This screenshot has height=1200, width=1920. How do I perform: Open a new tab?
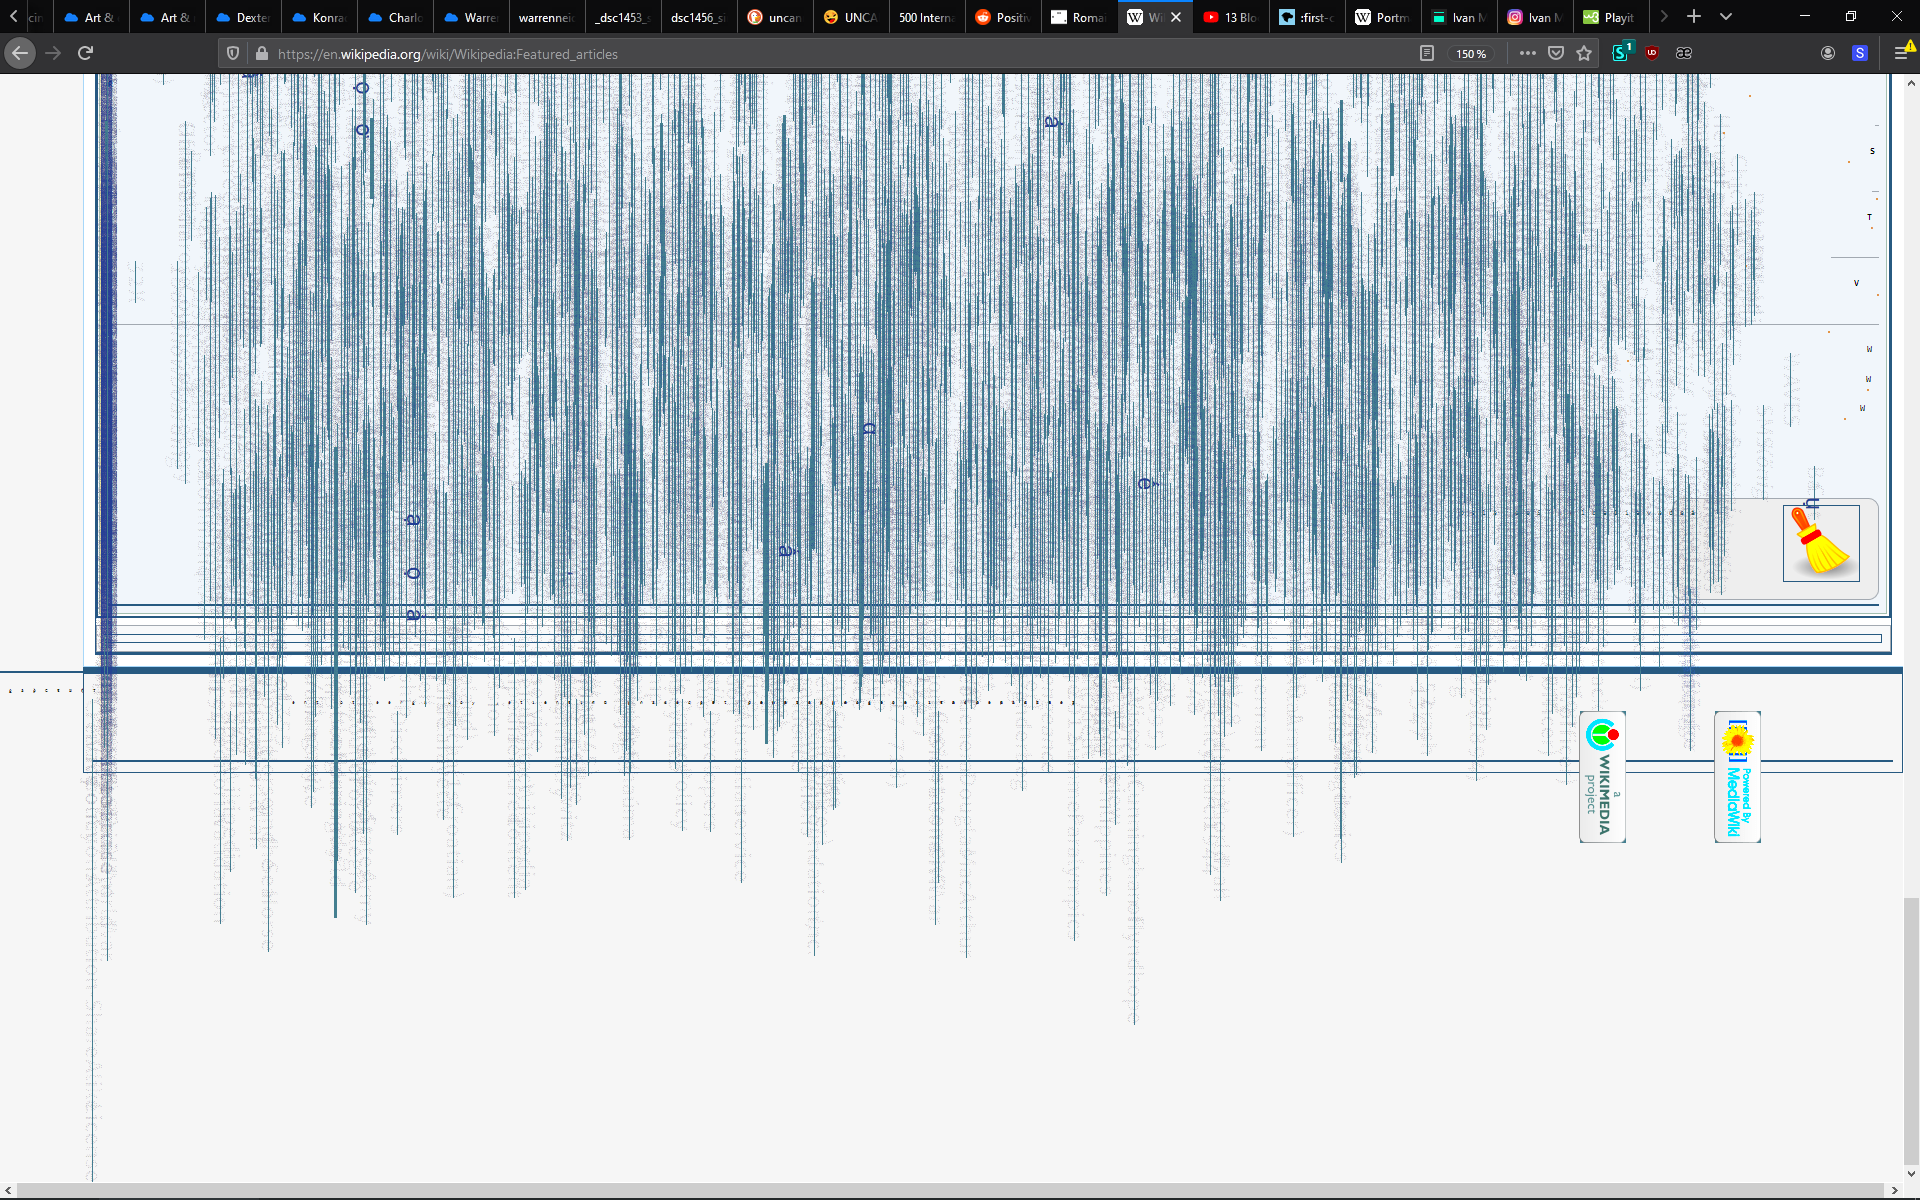point(1694,17)
